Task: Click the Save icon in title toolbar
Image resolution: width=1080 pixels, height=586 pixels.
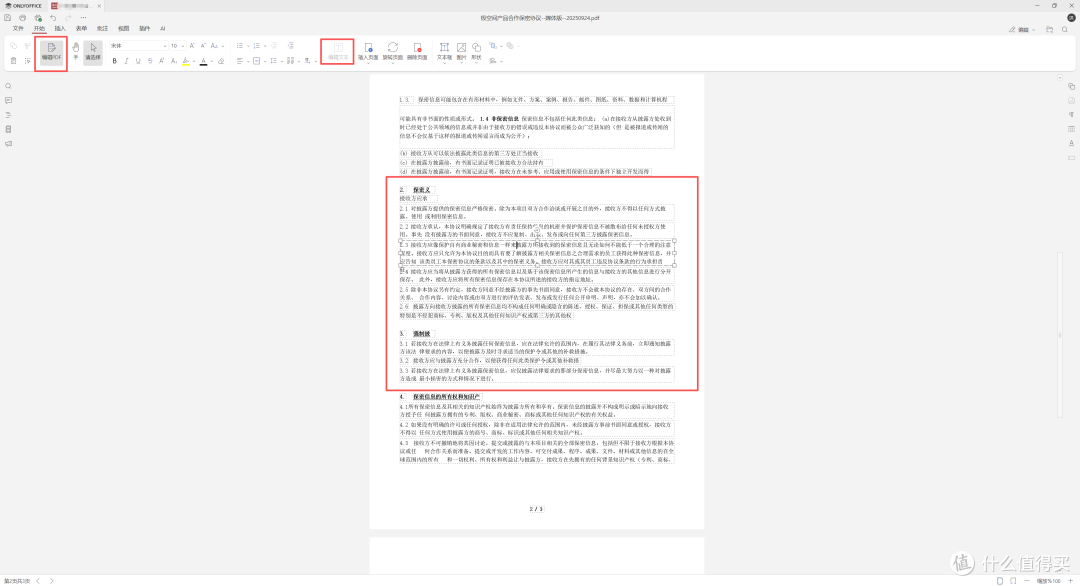Action: [8, 18]
